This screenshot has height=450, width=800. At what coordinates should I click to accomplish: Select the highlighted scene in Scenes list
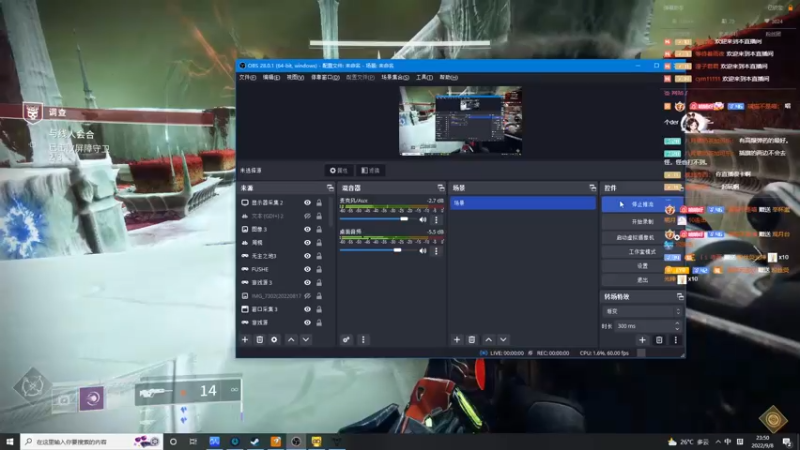523,203
